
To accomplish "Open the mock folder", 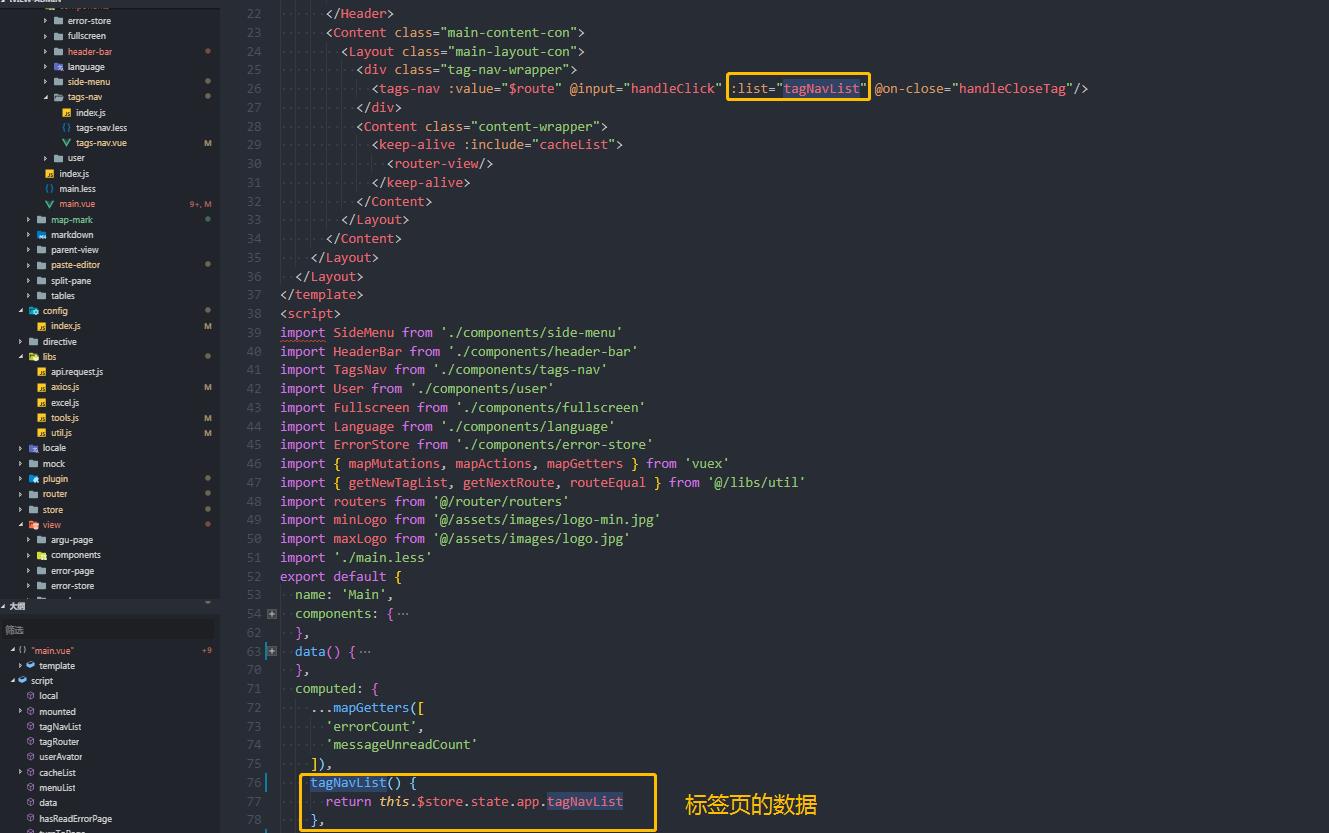I will (54, 464).
